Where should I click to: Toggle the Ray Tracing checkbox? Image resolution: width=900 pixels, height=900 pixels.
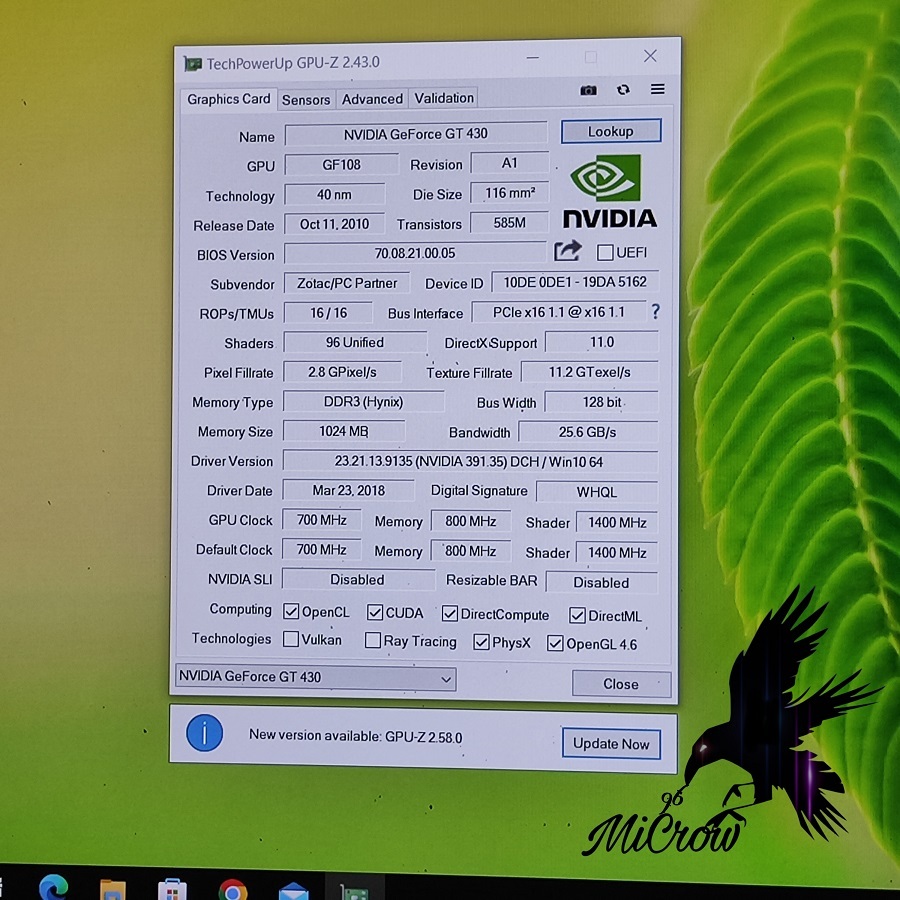click(373, 641)
